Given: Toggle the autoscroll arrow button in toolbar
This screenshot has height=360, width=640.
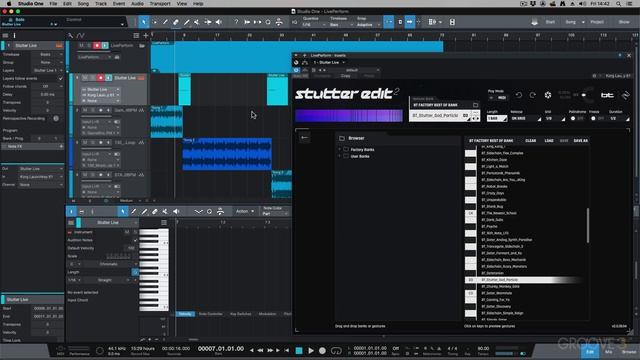Looking at the screenshot, I should 409,22.
